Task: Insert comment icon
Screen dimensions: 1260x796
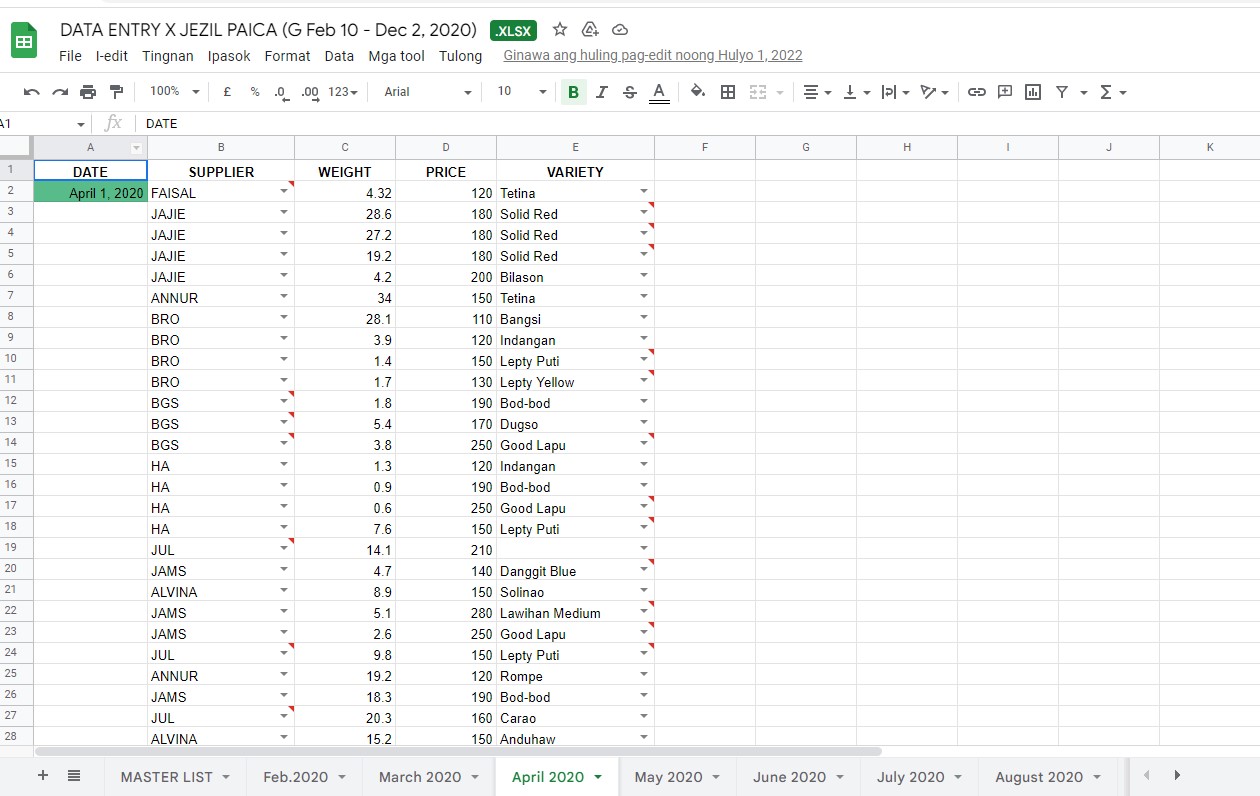Action: [x=1005, y=92]
